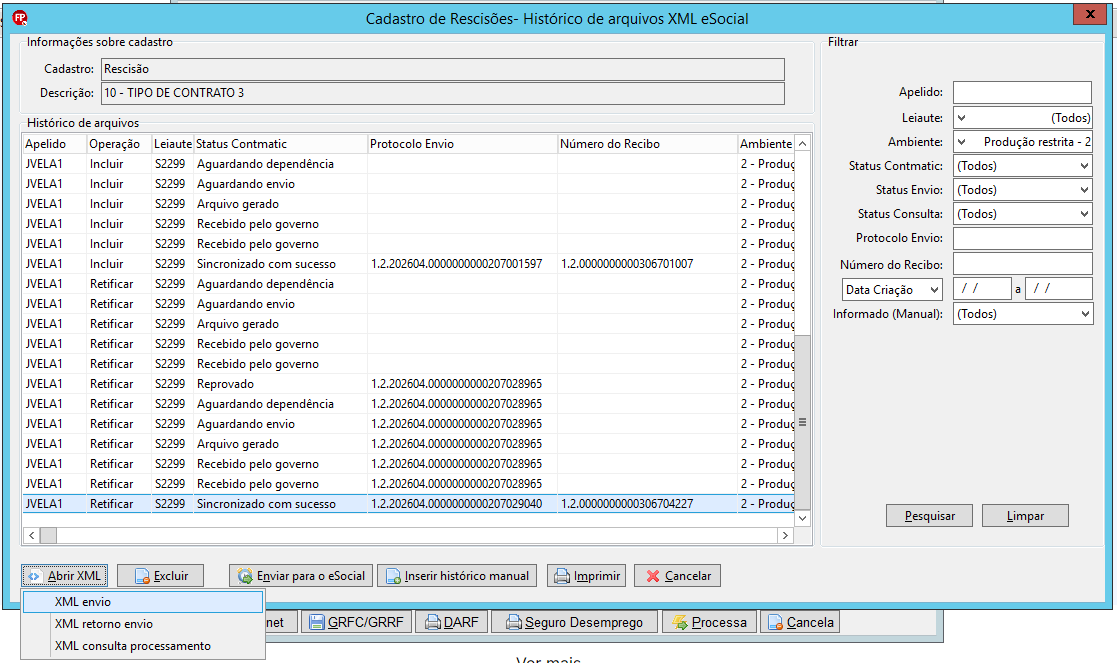This screenshot has width=1117, height=663.
Task: Focus the Protocolo Envio filter field
Action: coord(1022,239)
